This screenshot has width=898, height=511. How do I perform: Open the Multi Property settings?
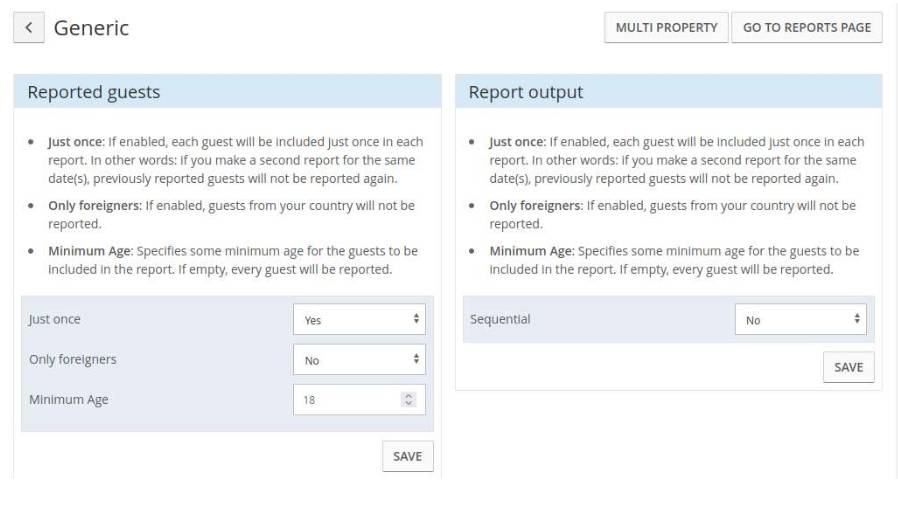(666, 27)
